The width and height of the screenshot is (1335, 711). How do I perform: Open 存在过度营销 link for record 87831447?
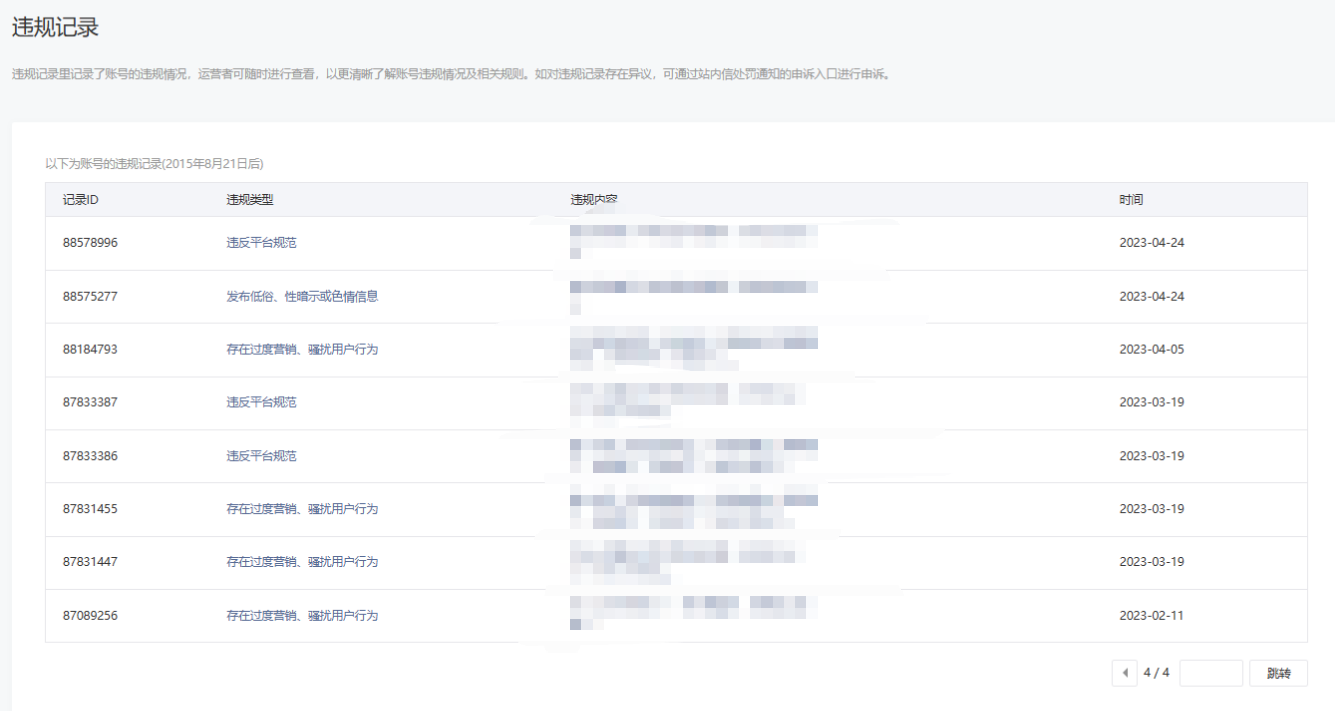(x=302, y=562)
